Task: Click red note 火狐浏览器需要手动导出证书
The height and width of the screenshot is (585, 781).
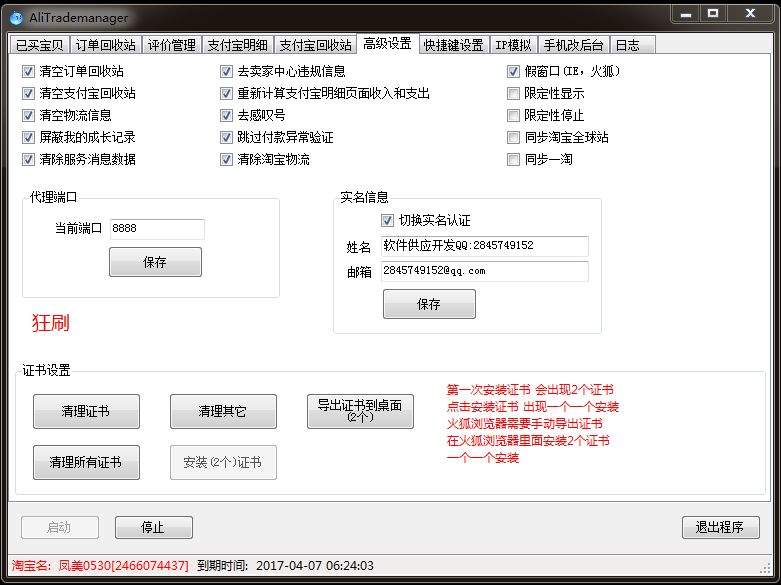Action: point(524,424)
